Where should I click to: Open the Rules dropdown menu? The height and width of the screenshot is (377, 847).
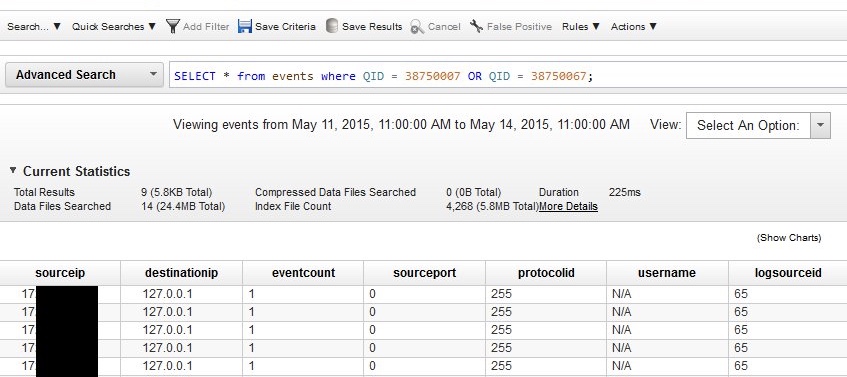point(581,26)
